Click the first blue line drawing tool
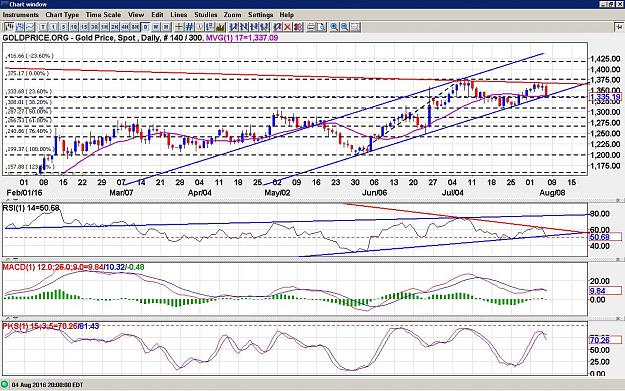The image size is (625, 391). pyautogui.click(x=233, y=27)
